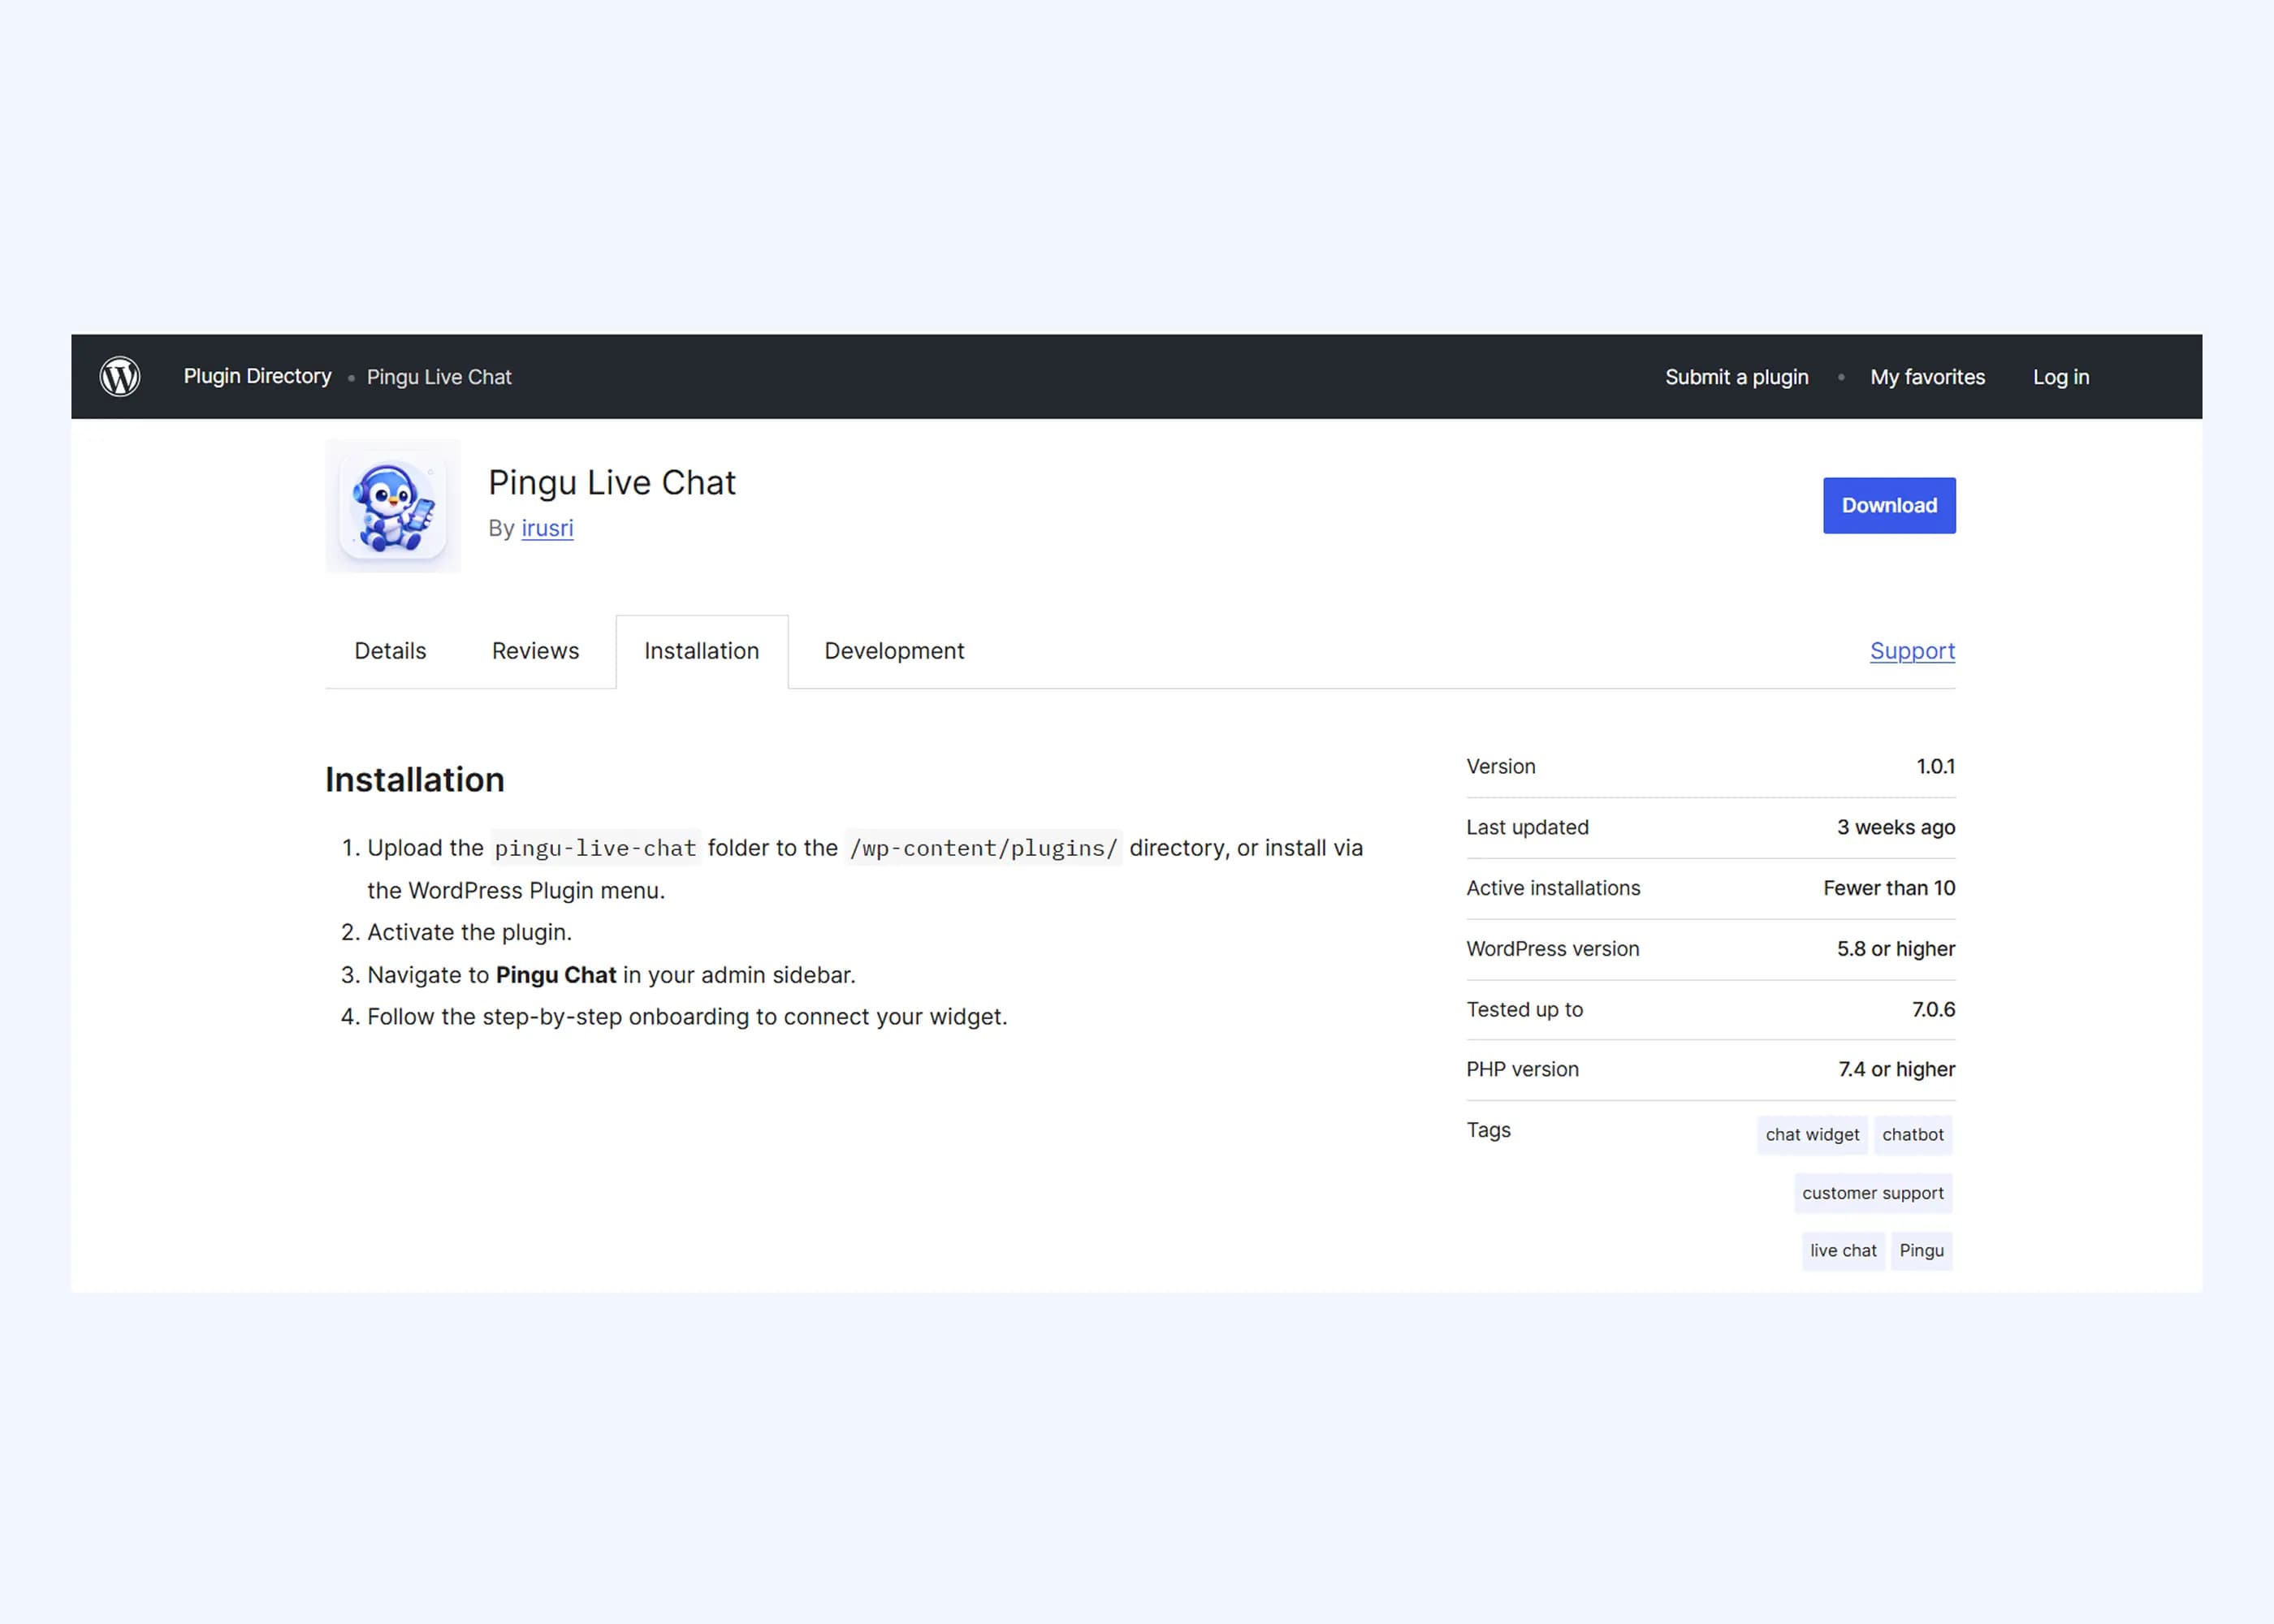
Task: Click the 7.4 or higher PHP value
Action: 1896,1070
